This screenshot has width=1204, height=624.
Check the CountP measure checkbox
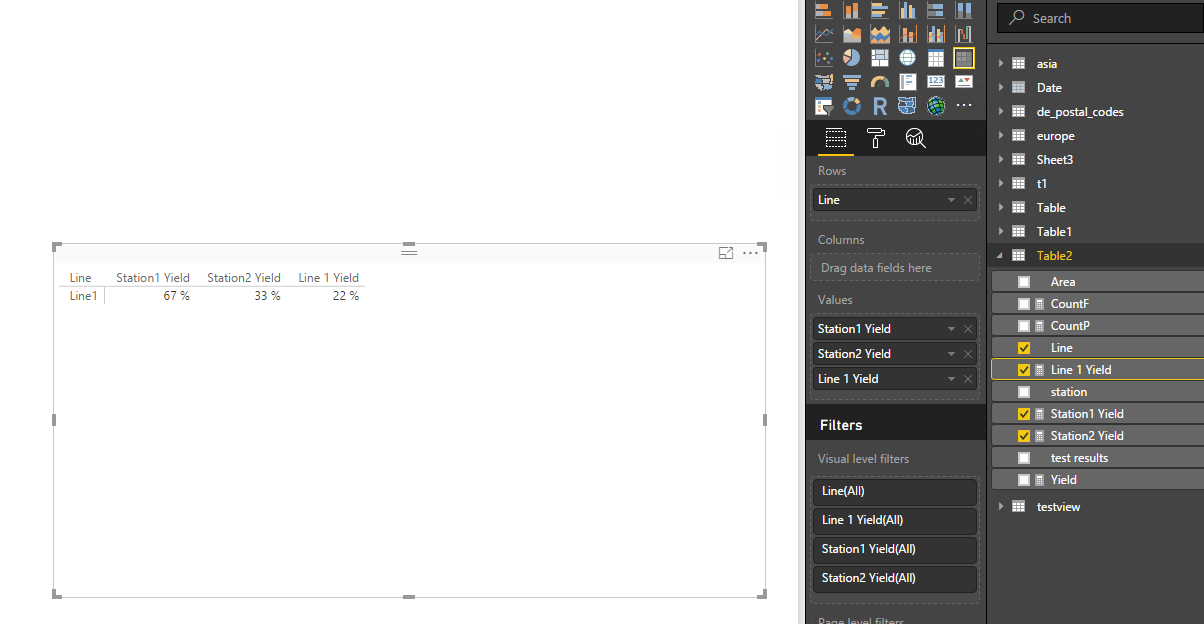tap(1024, 326)
